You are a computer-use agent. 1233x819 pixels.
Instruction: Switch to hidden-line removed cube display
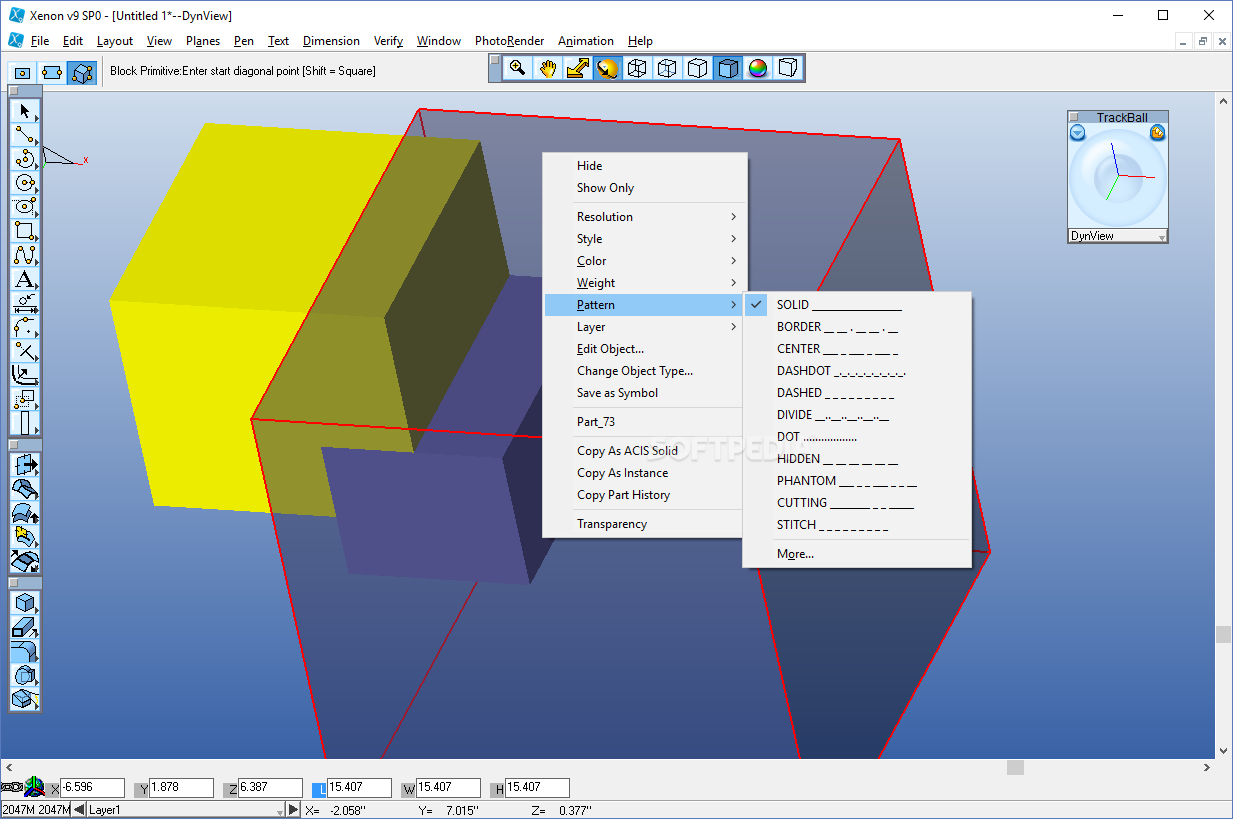(698, 68)
